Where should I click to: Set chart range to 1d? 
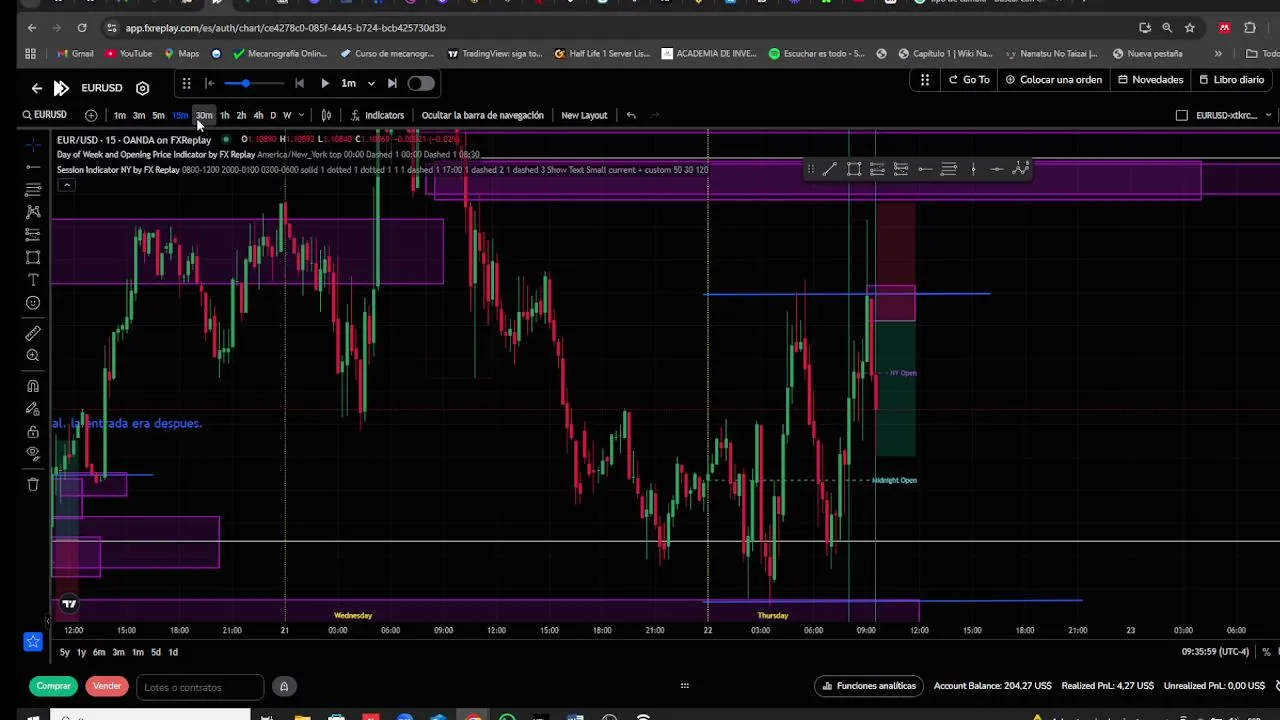(173, 652)
